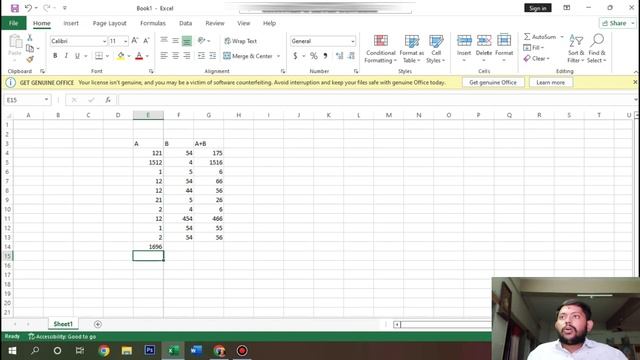Screen dimensions: 640x360
Task: Open the font size dropdown
Action: [125, 41]
